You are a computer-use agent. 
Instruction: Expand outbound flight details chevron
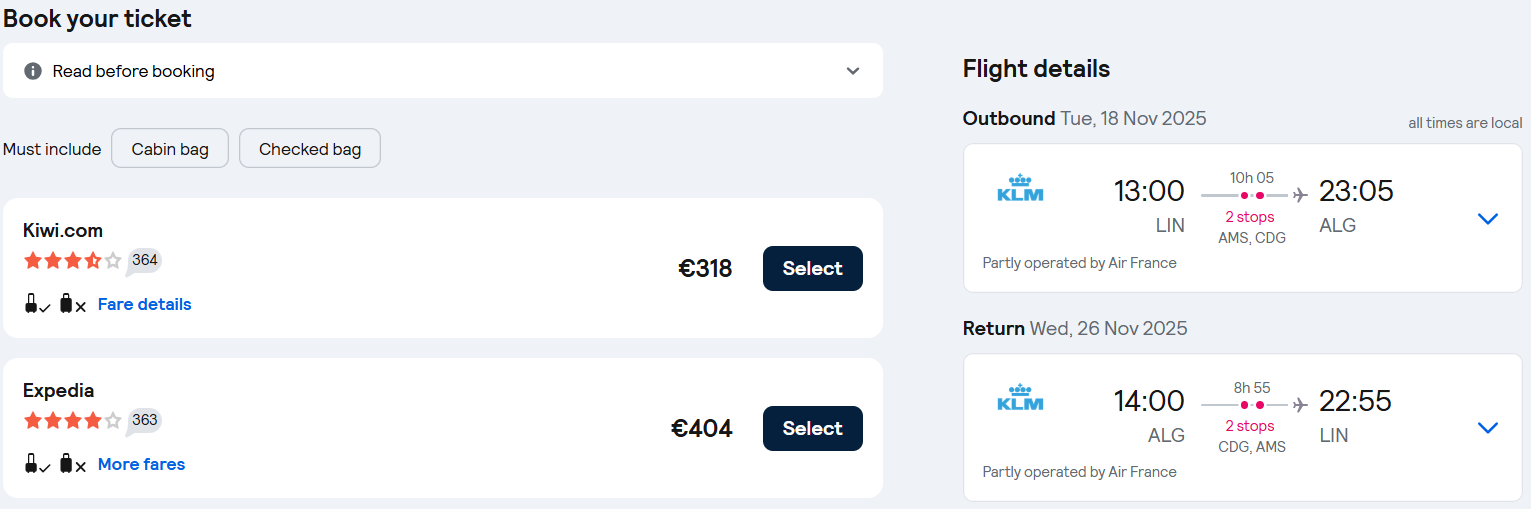[1488, 219]
